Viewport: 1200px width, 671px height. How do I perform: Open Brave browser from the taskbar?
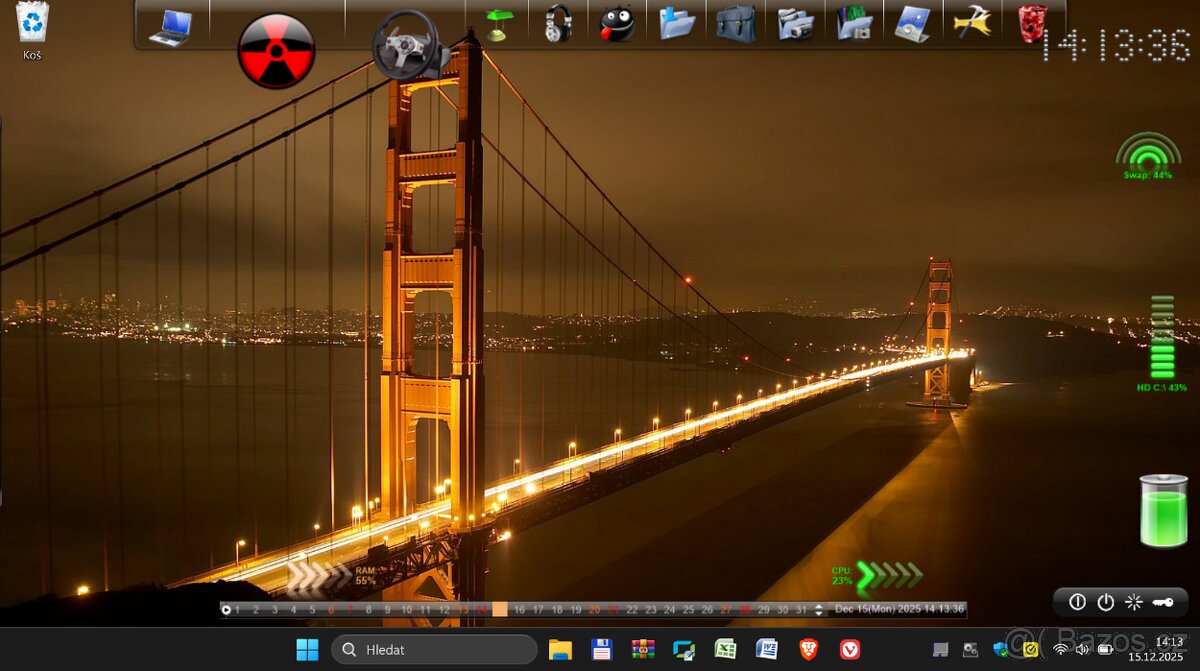click(806, 649)
